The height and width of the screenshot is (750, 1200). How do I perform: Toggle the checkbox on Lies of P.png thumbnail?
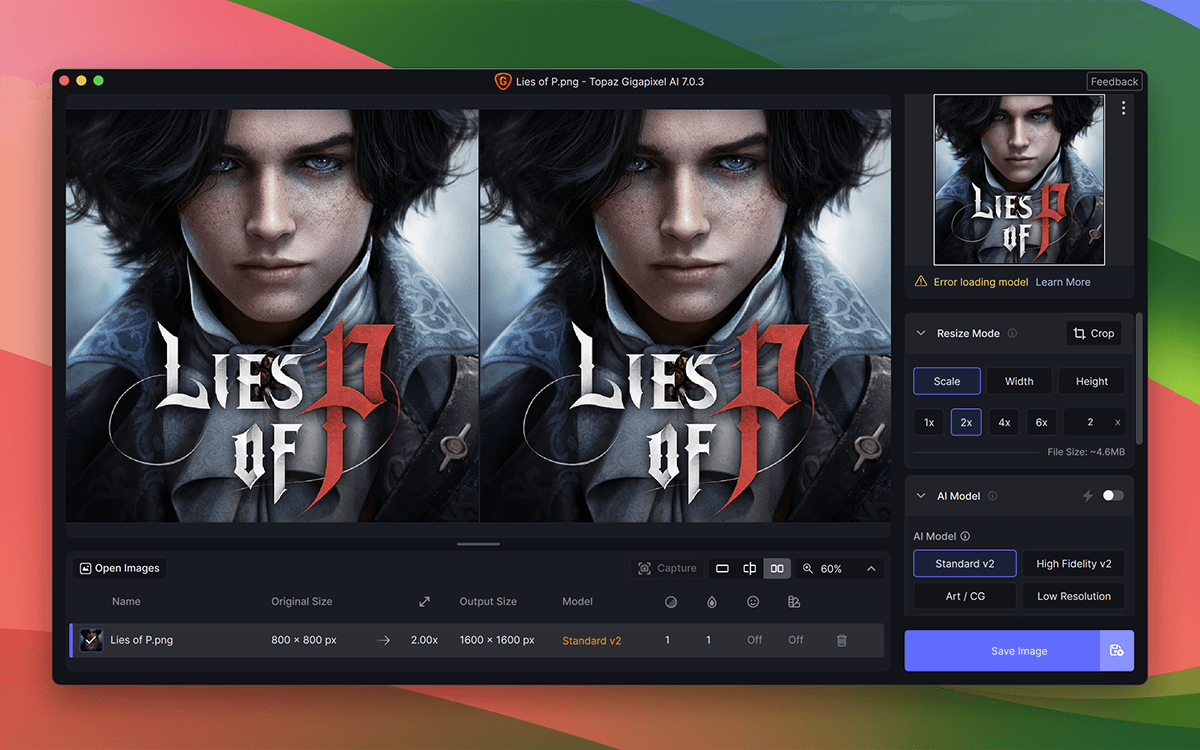point(91,640)
